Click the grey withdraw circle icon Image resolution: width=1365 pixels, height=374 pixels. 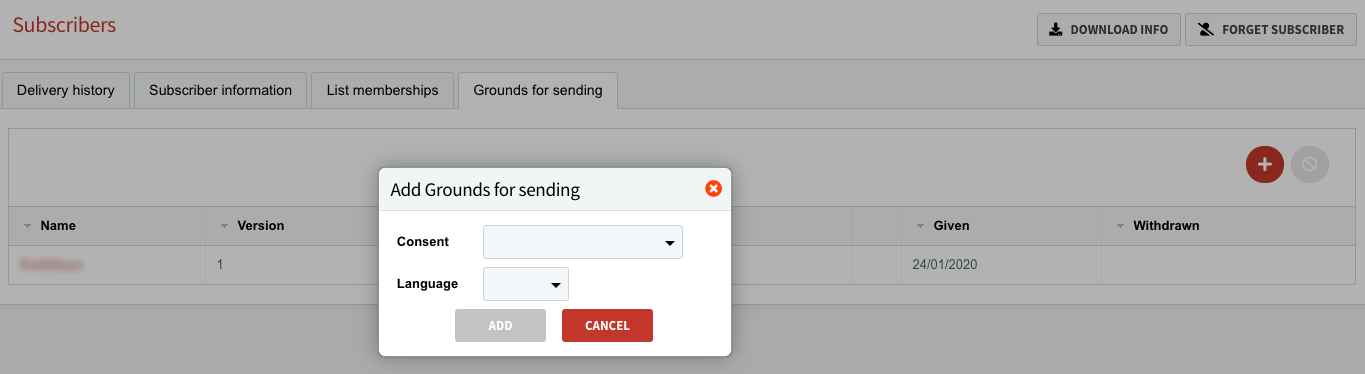[1309, 164]
